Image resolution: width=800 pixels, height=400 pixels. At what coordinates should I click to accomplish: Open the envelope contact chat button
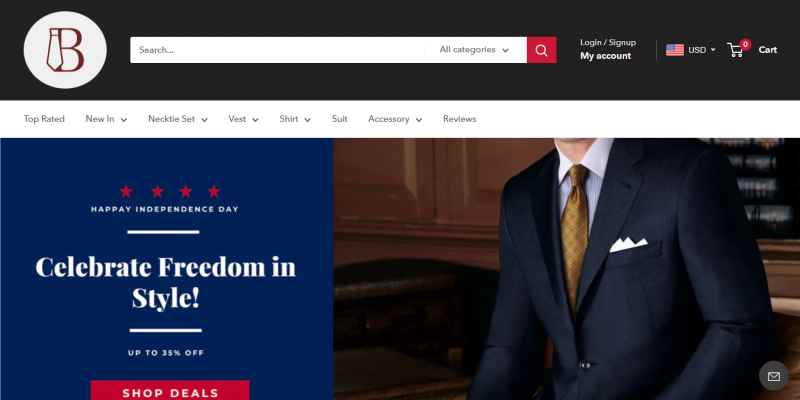pos(773,376)
